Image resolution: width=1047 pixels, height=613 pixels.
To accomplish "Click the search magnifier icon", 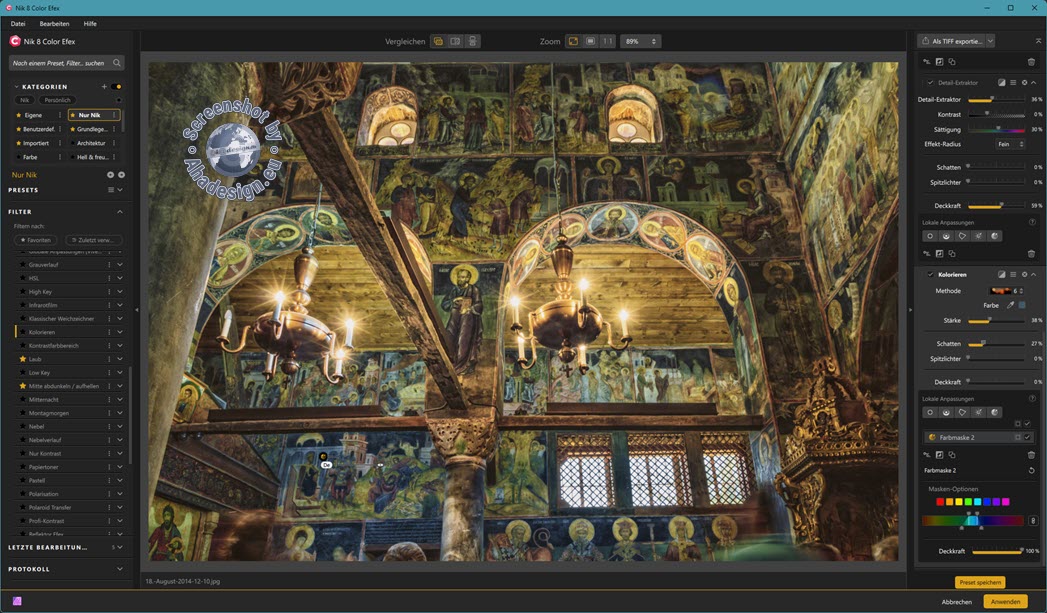I will (117, 63).
